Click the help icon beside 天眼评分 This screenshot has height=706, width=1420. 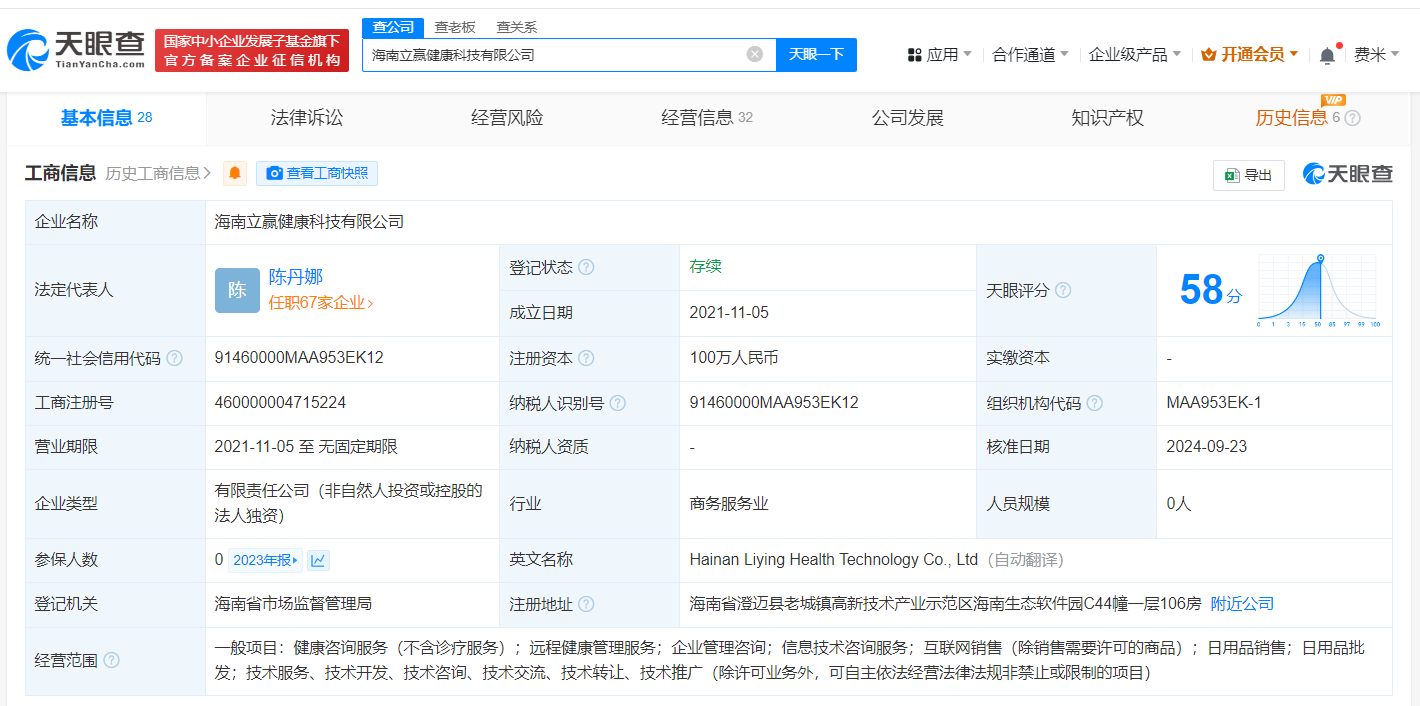[x=1062, y=290]
